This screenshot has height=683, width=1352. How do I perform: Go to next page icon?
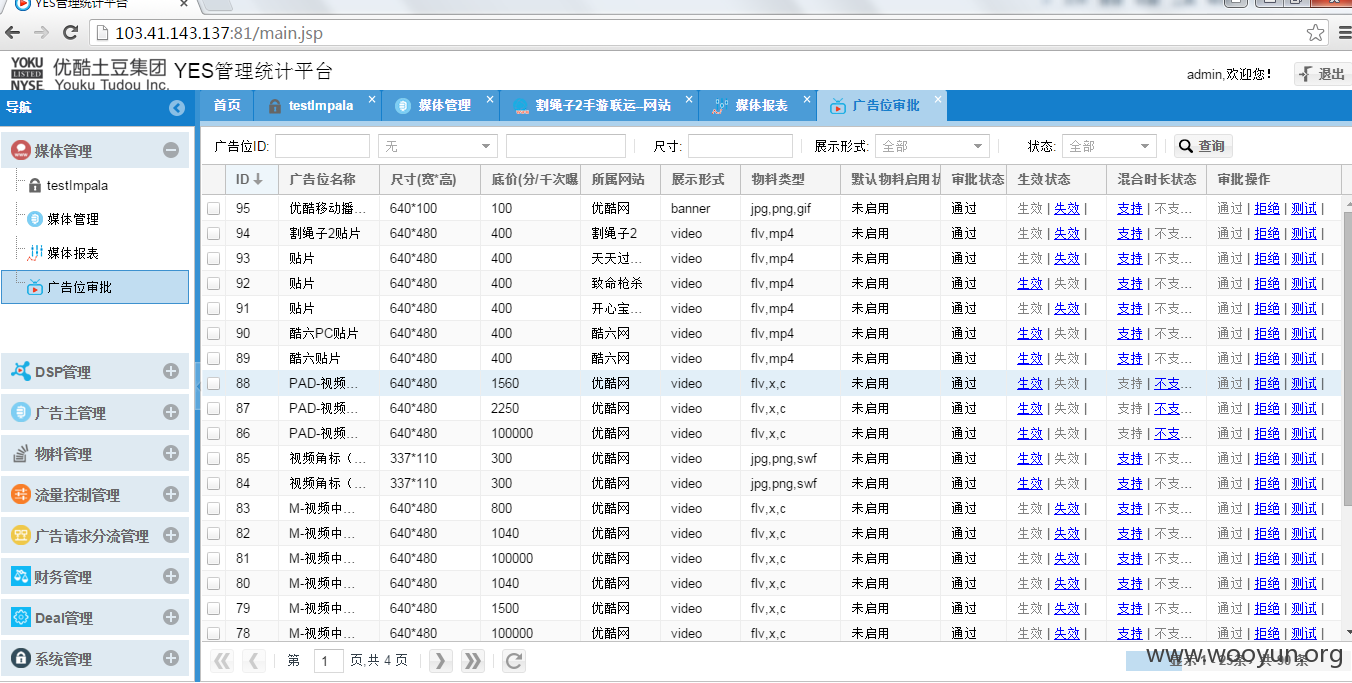point(440,660)
